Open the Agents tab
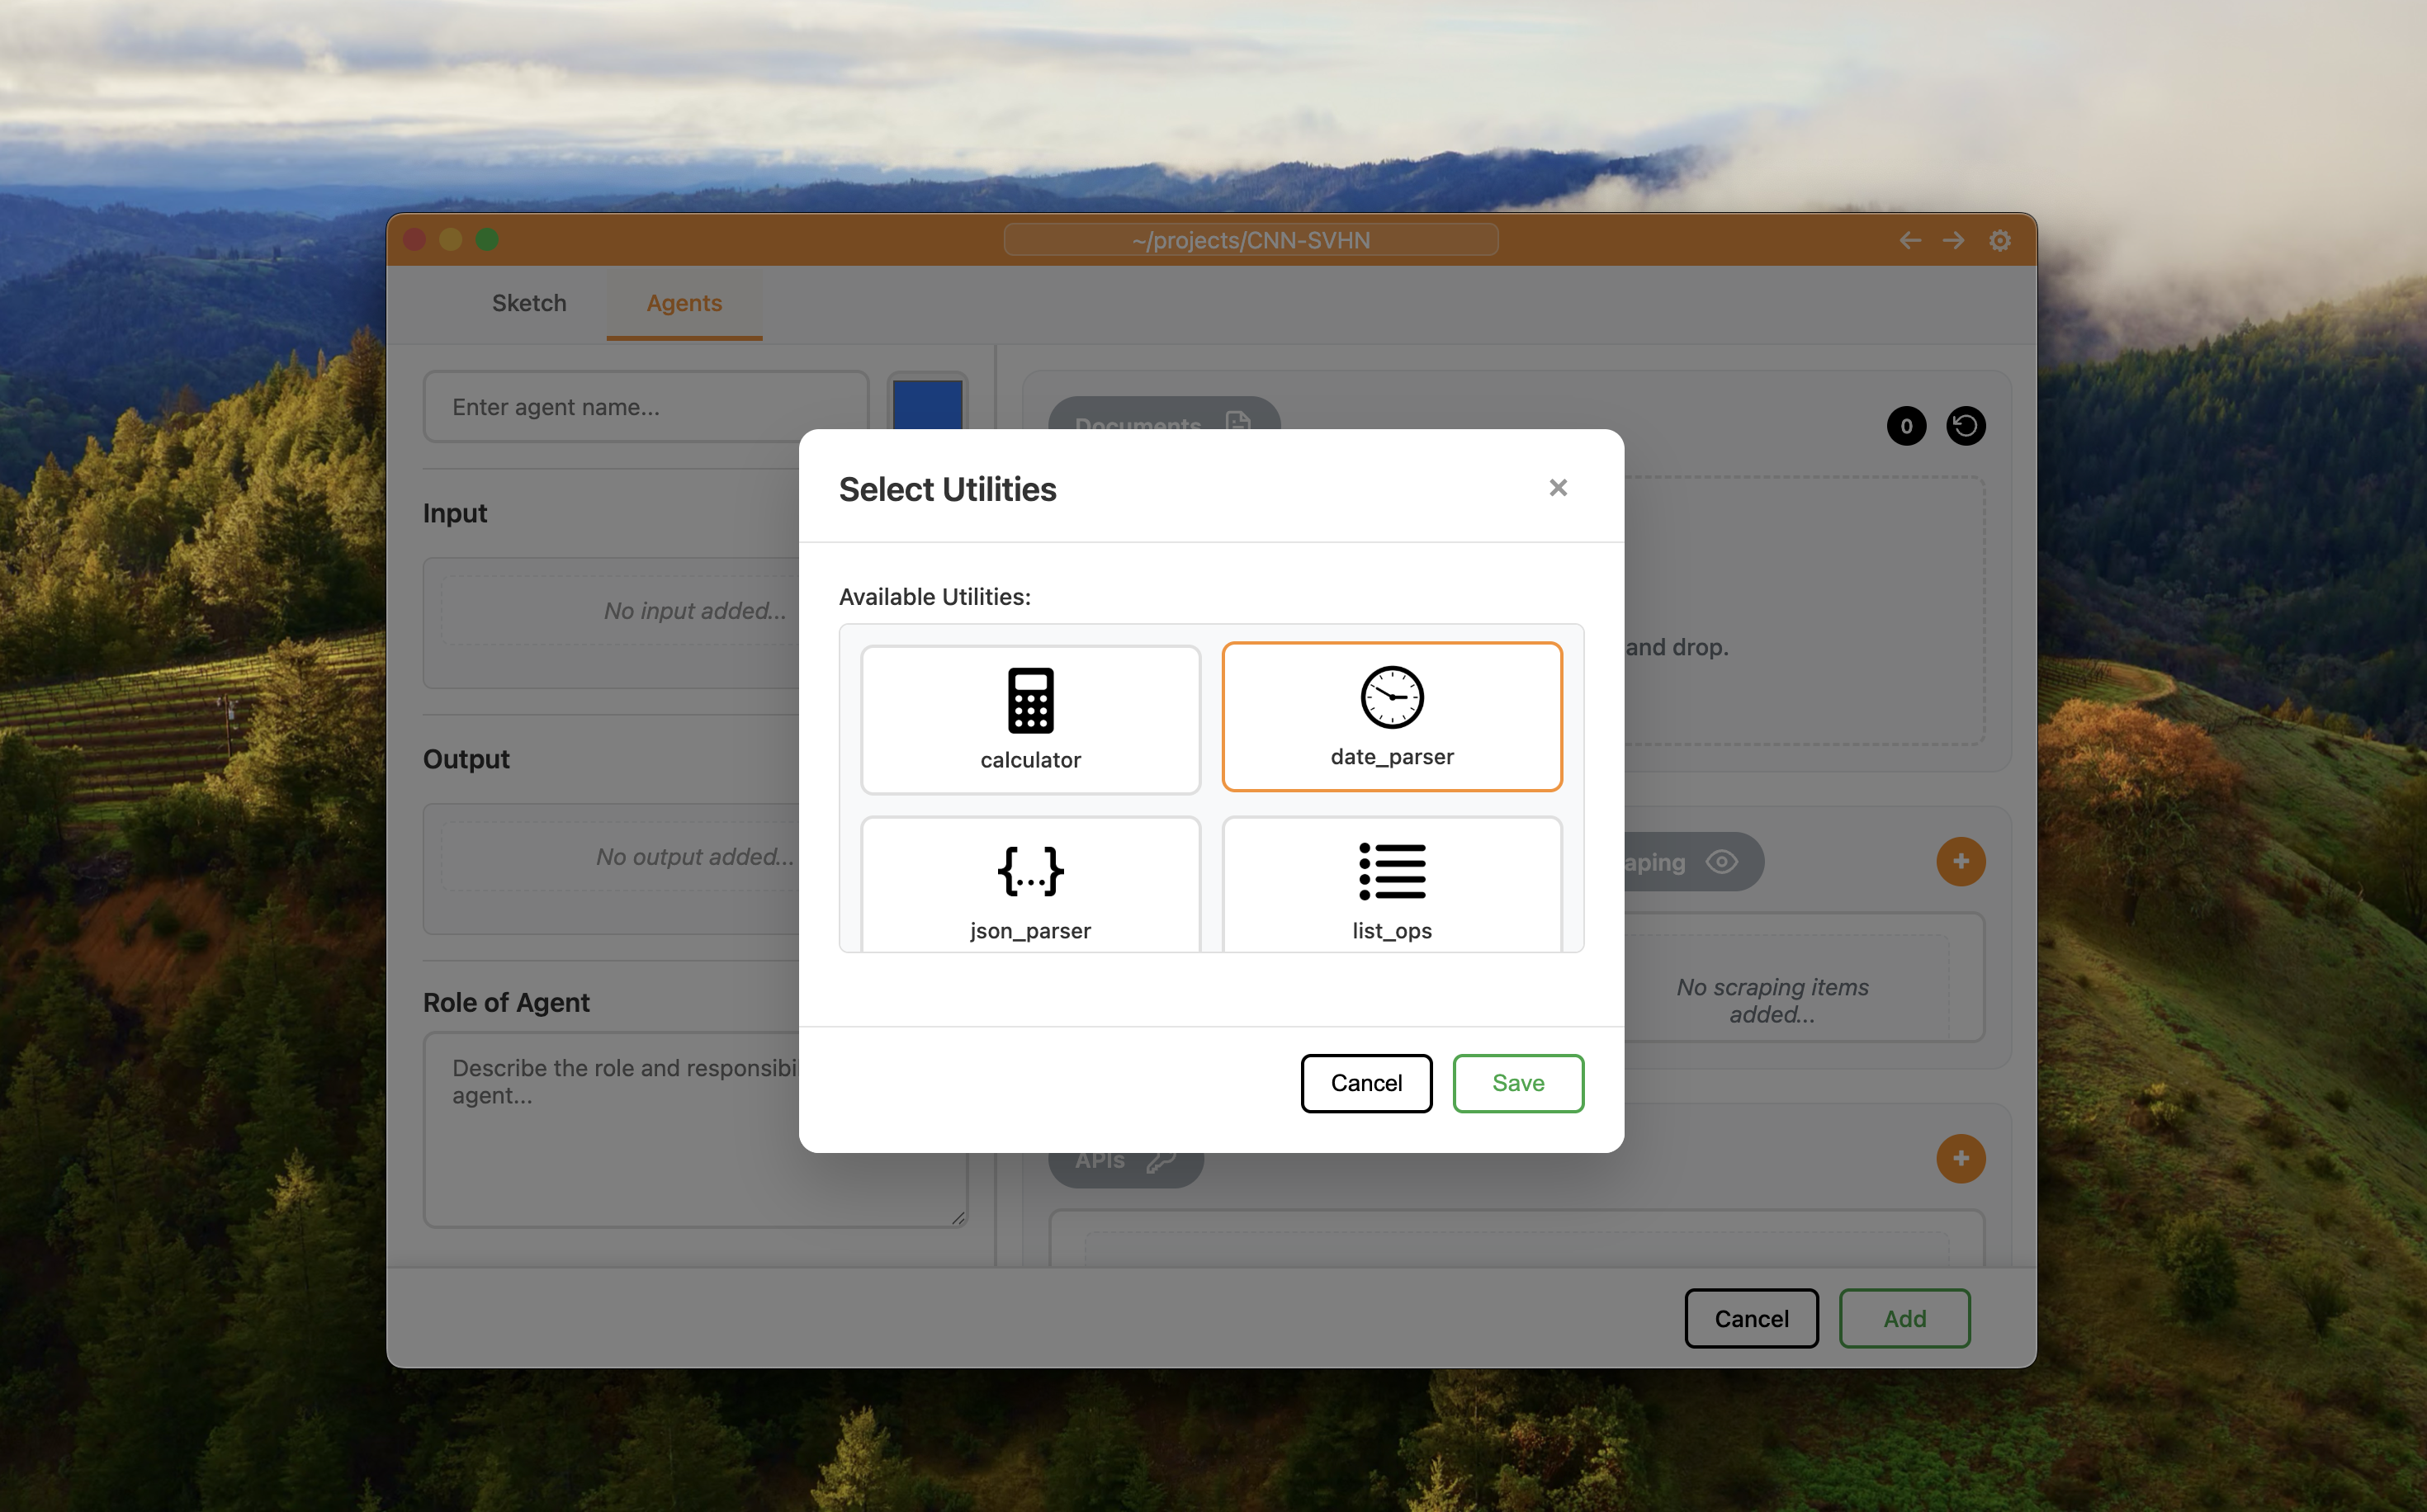The image size is (2427, 1512). (x=684, y=303)
